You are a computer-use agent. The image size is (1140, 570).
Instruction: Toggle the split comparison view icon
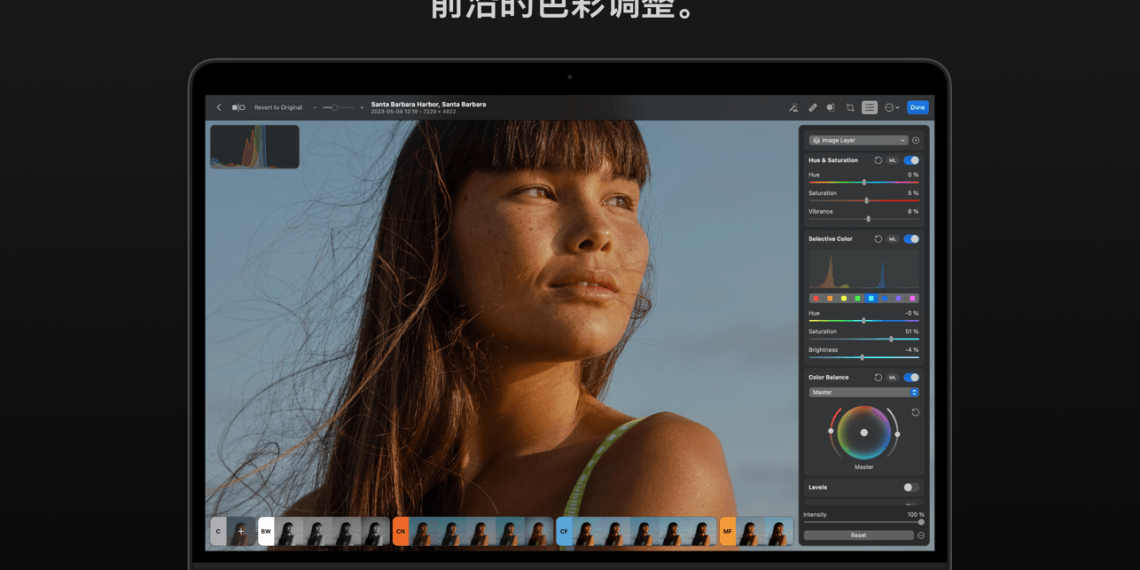(238, 107)
